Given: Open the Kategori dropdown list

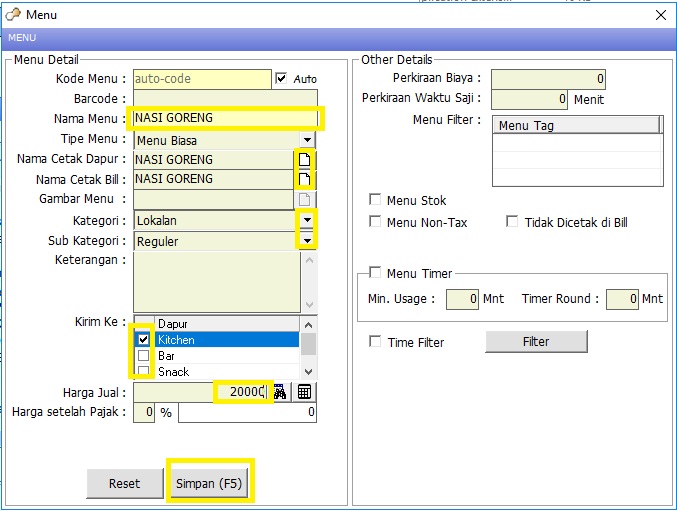Looking at the screenshot, I should [x=307, y=220].
